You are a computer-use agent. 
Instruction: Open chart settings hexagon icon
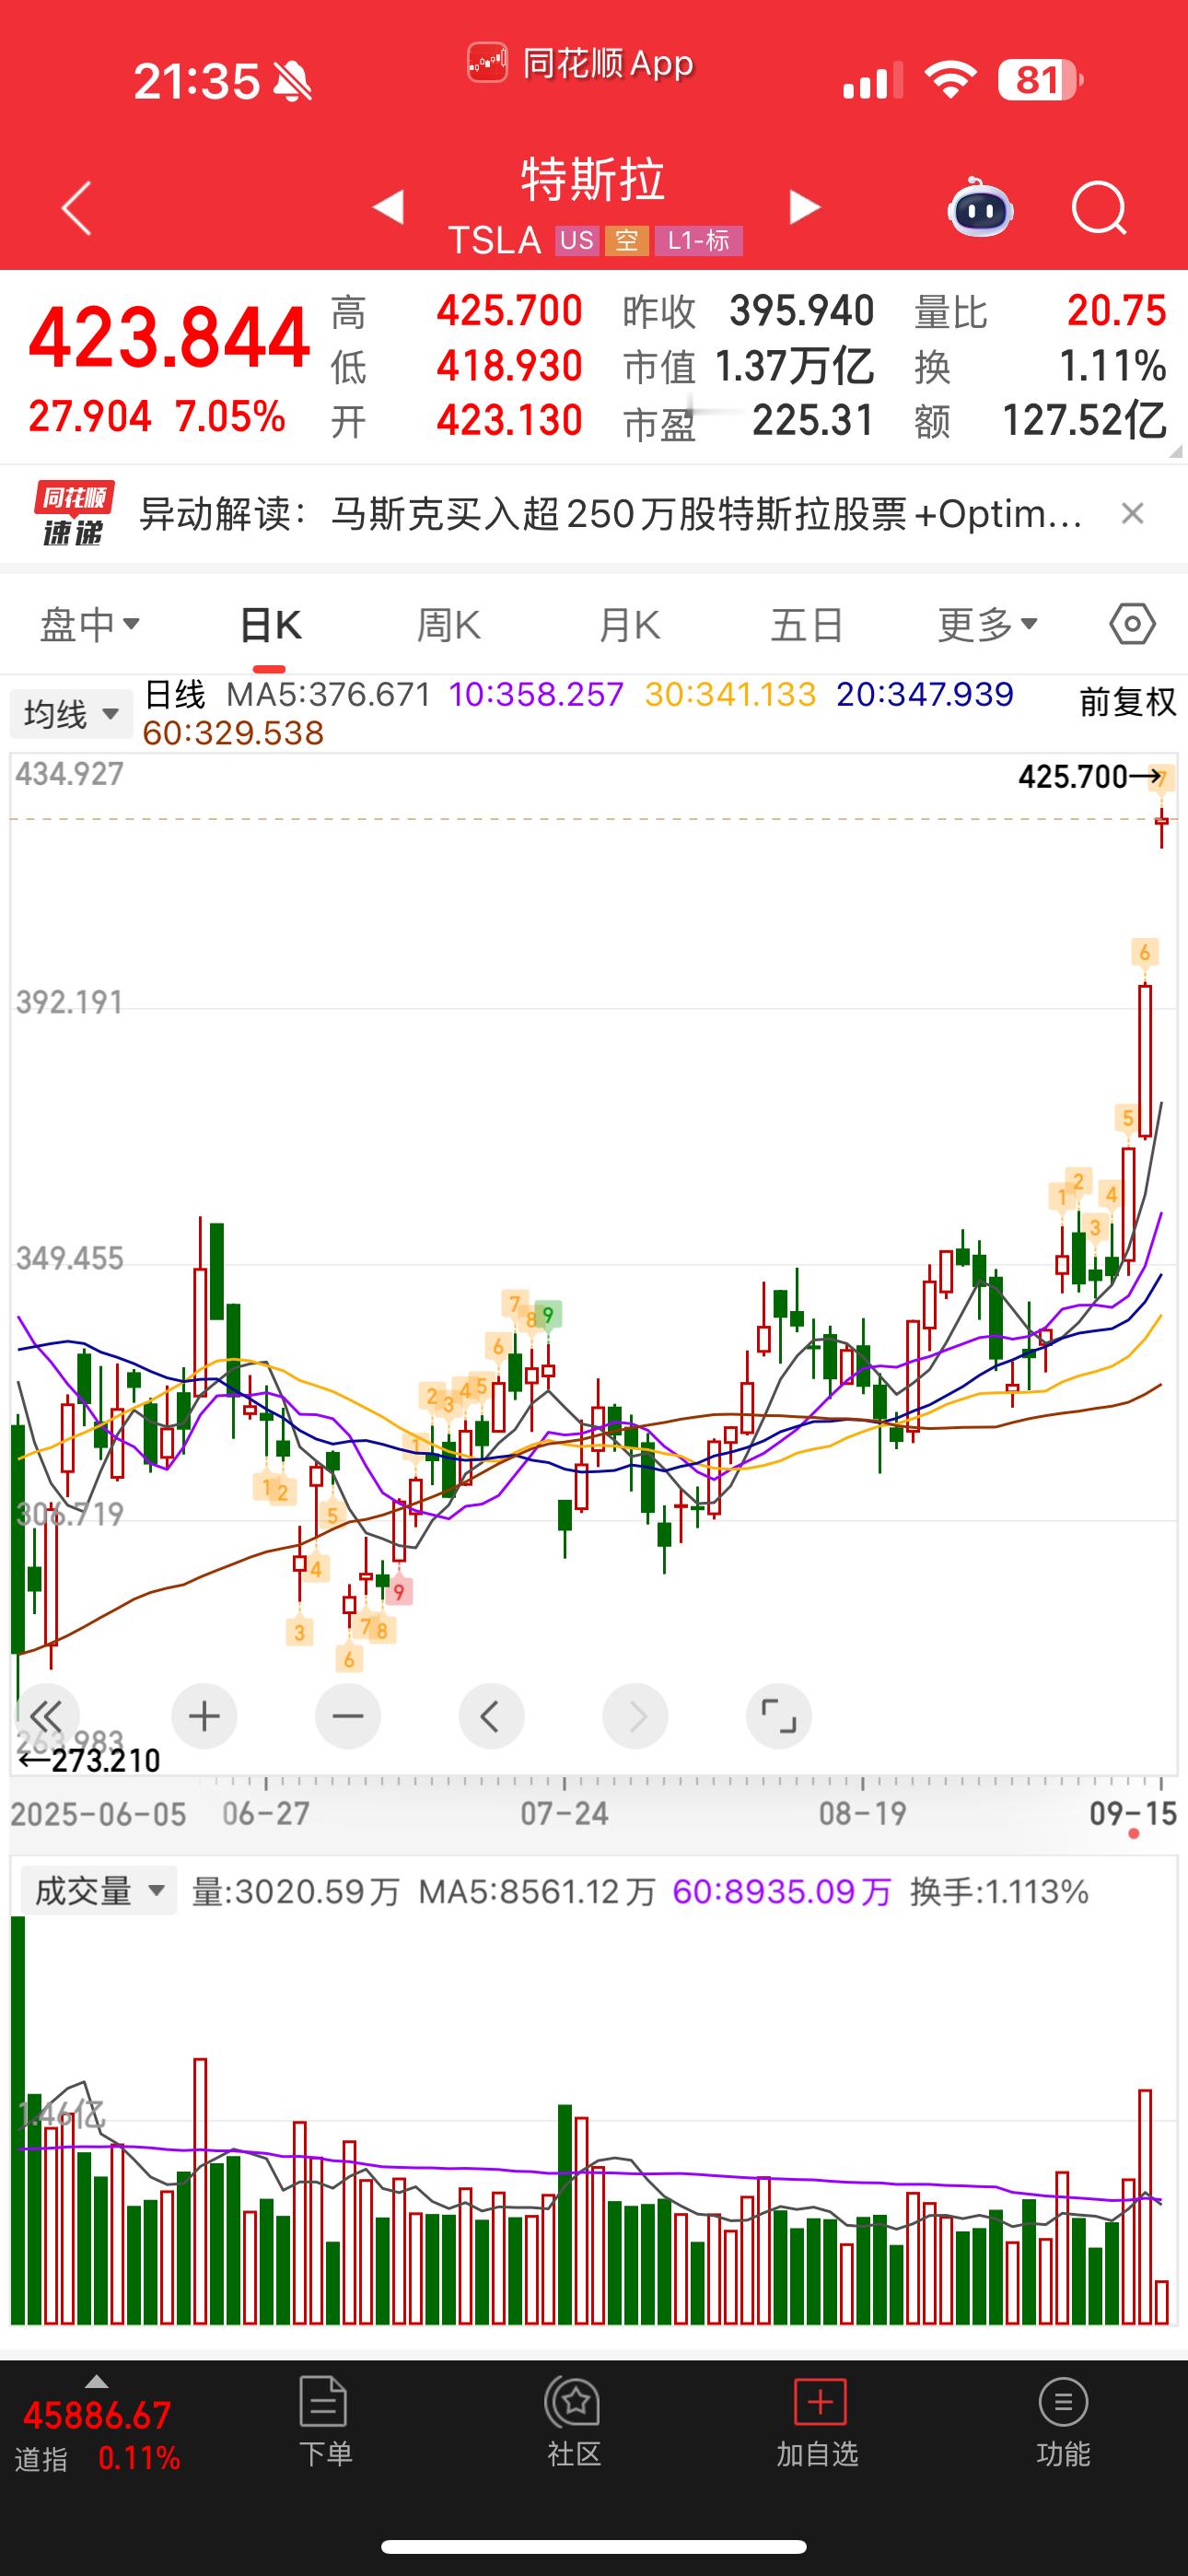point(1132,625)
